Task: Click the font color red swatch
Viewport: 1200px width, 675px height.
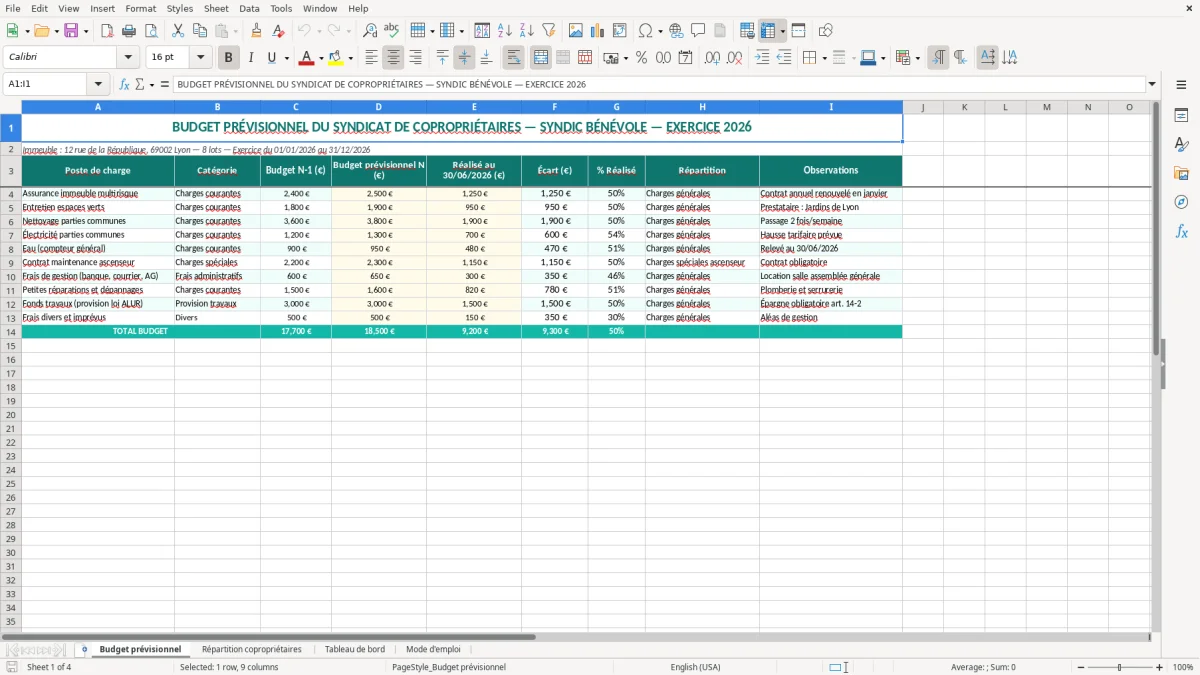Action: [x=307, y=58]
